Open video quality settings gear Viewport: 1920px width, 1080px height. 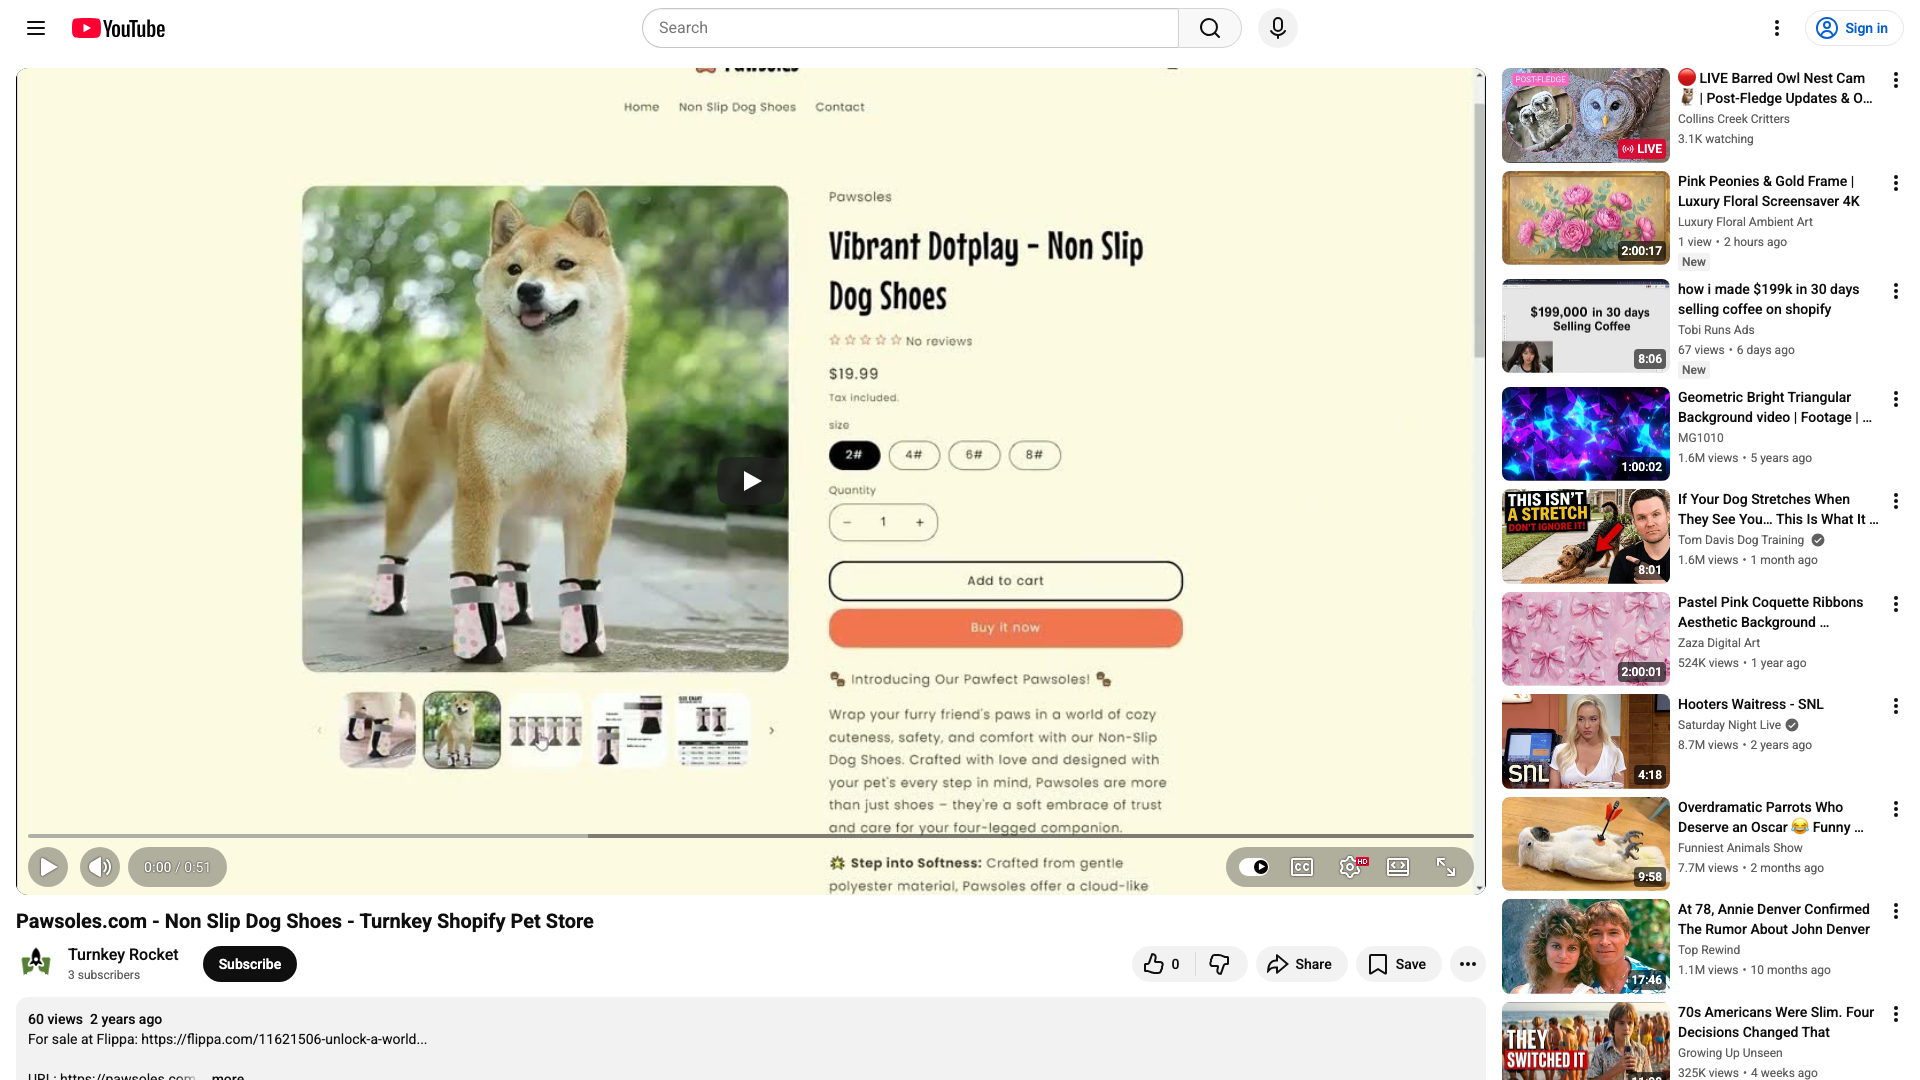1351,867
